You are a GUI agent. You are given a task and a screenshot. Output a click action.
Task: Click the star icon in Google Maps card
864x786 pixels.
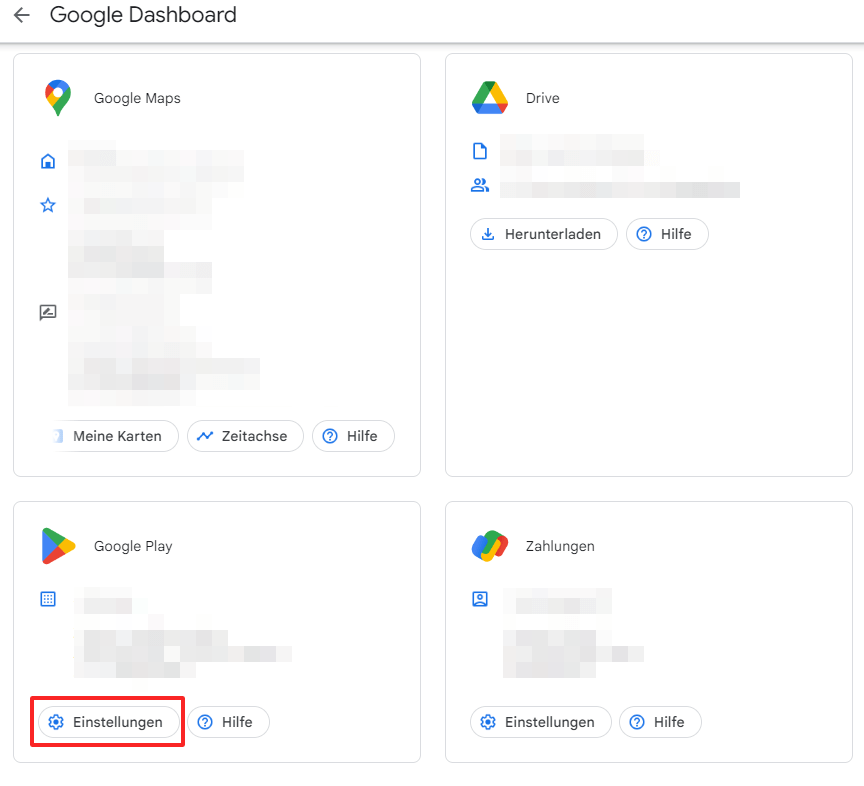48,206
